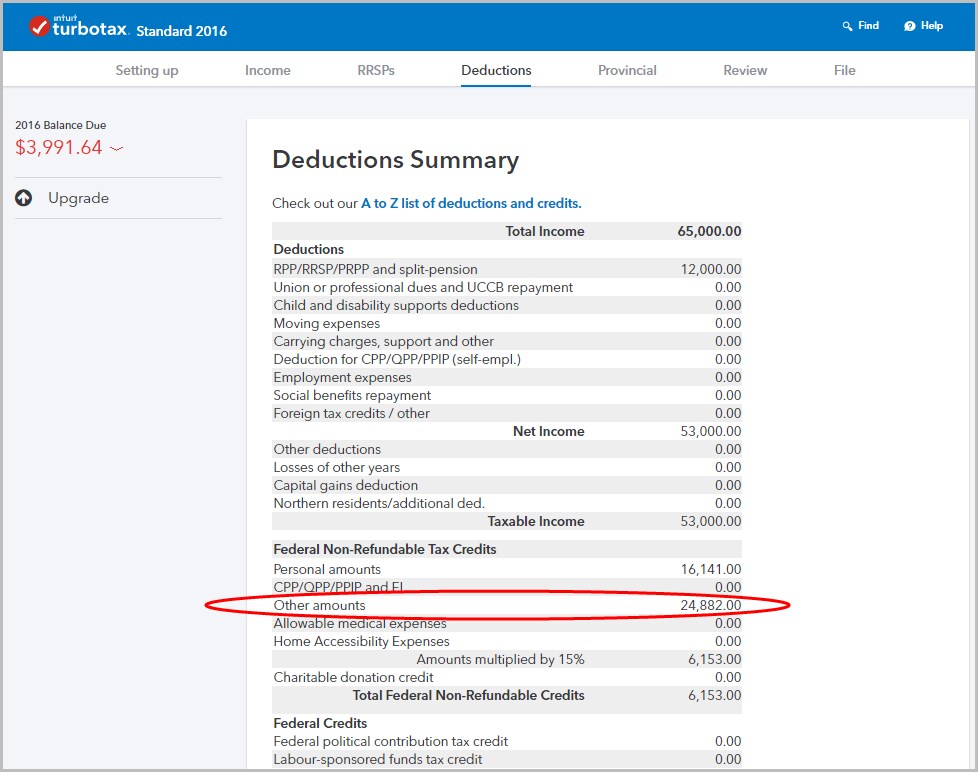Click the Find button label
978x772 pixels.
[868, 26]
